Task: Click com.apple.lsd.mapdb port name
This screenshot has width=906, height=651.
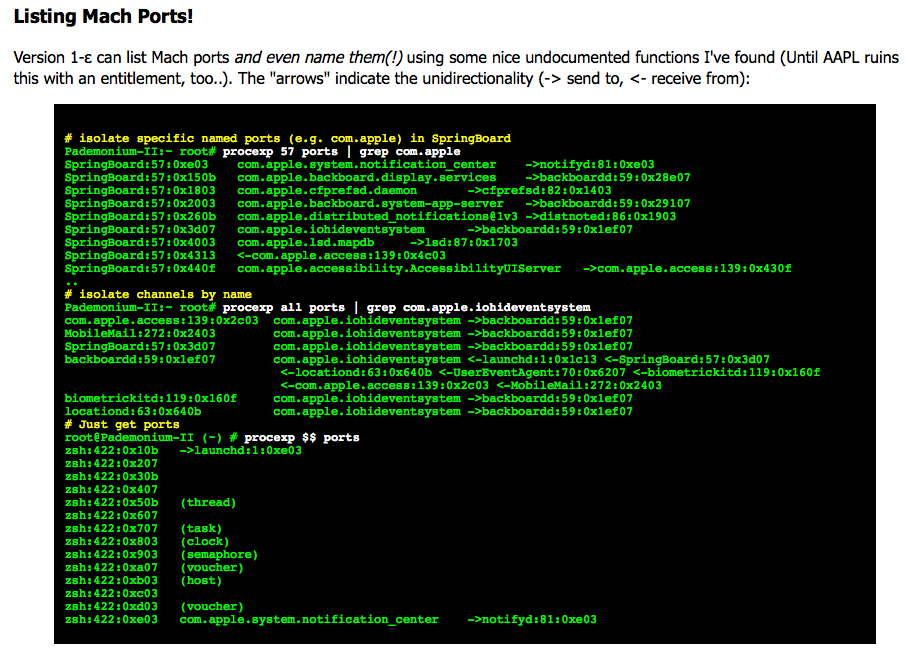Action: pos(305,243)
